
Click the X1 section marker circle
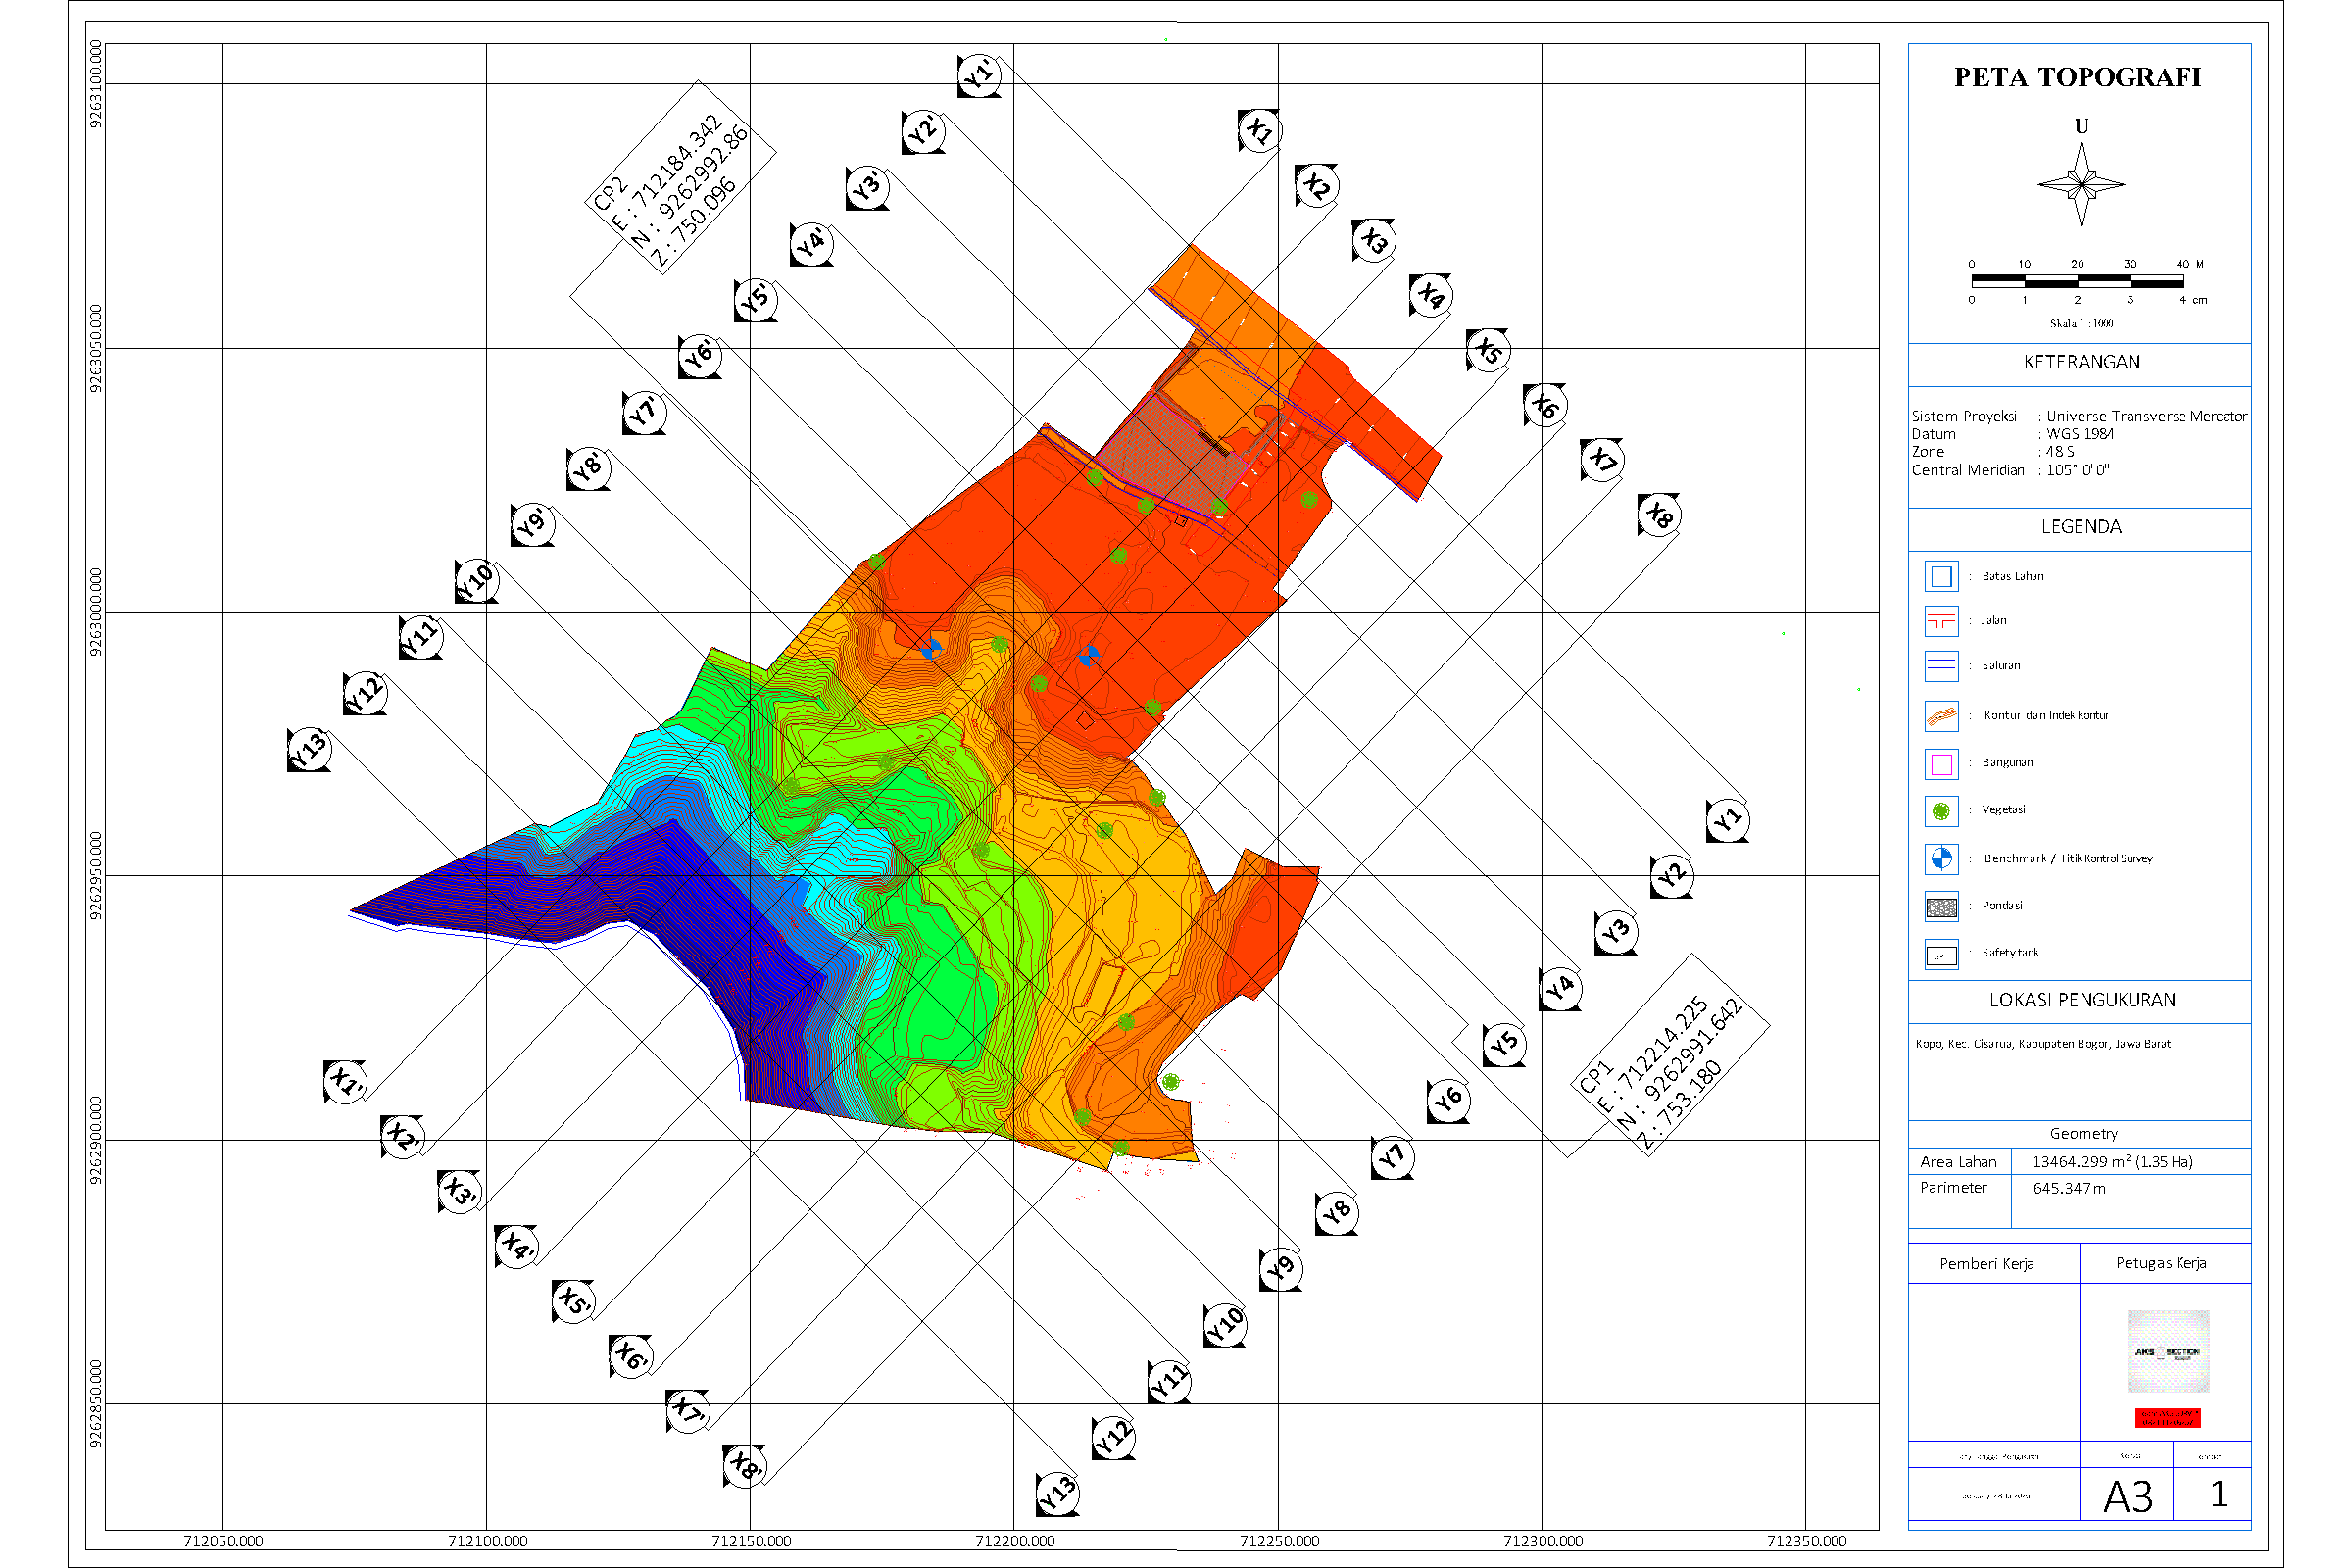1260,131
